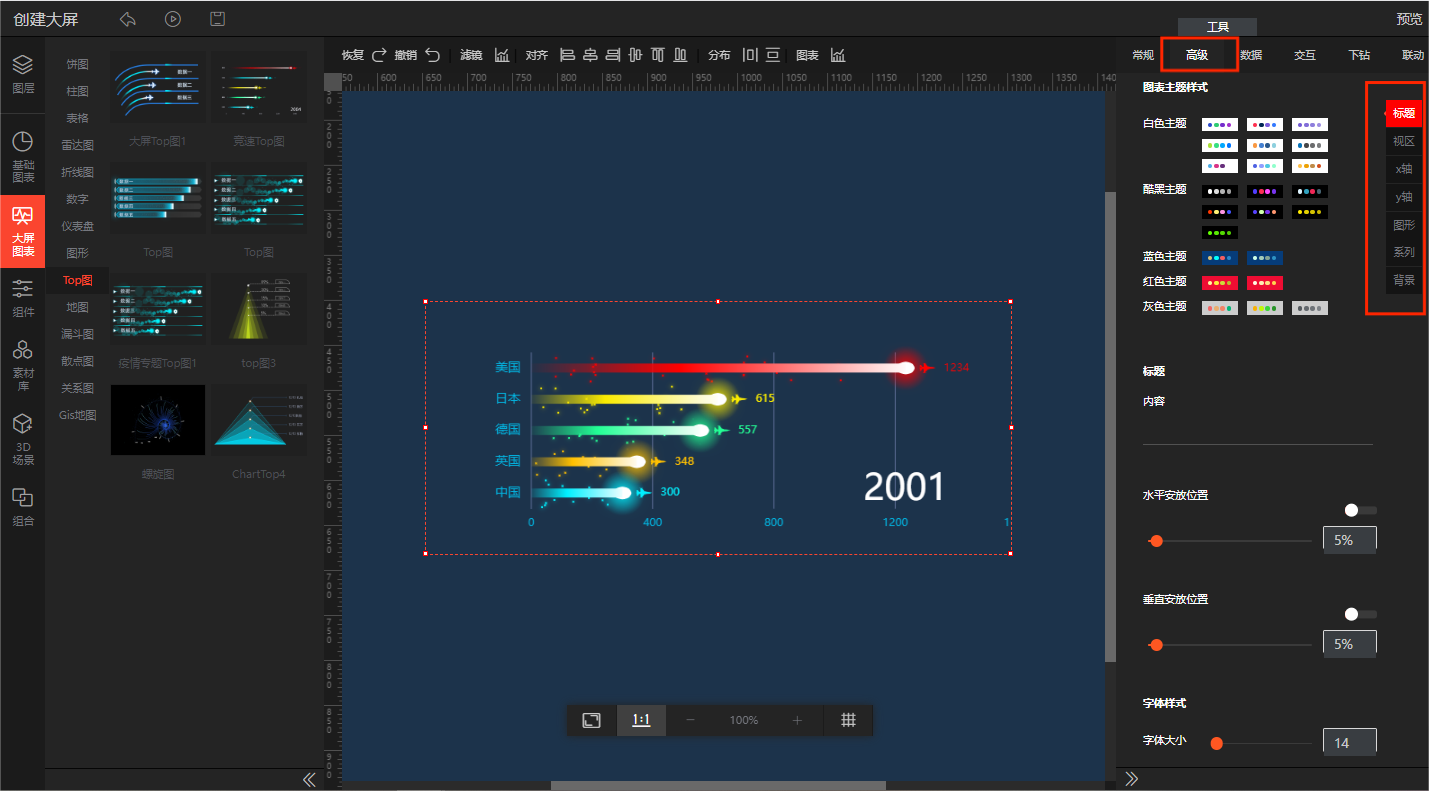This screenshot has height=791, width=1429.
Task: Pick the first 灰色主题 color swatch
Action: pos(1220,308)
